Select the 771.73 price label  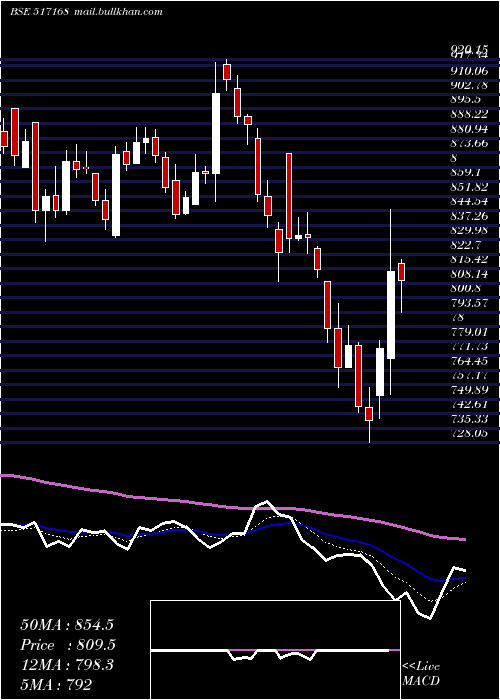coord(469,346)
